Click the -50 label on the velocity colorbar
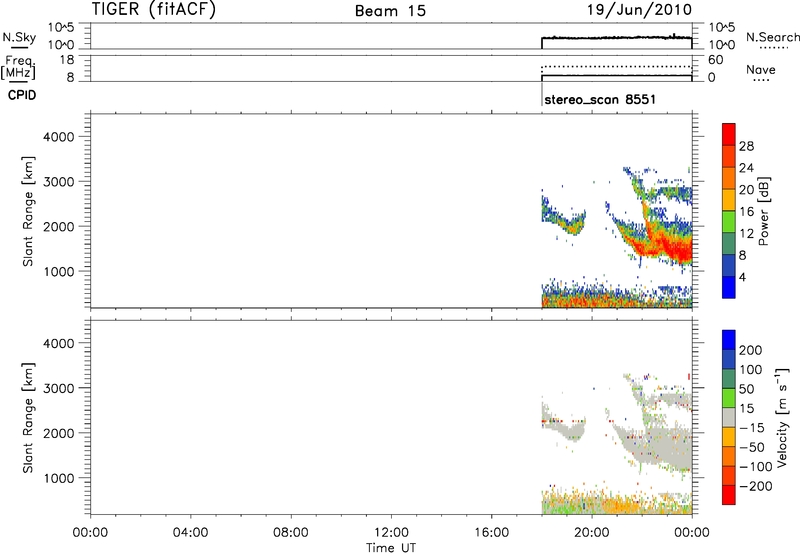 (752, 448)
